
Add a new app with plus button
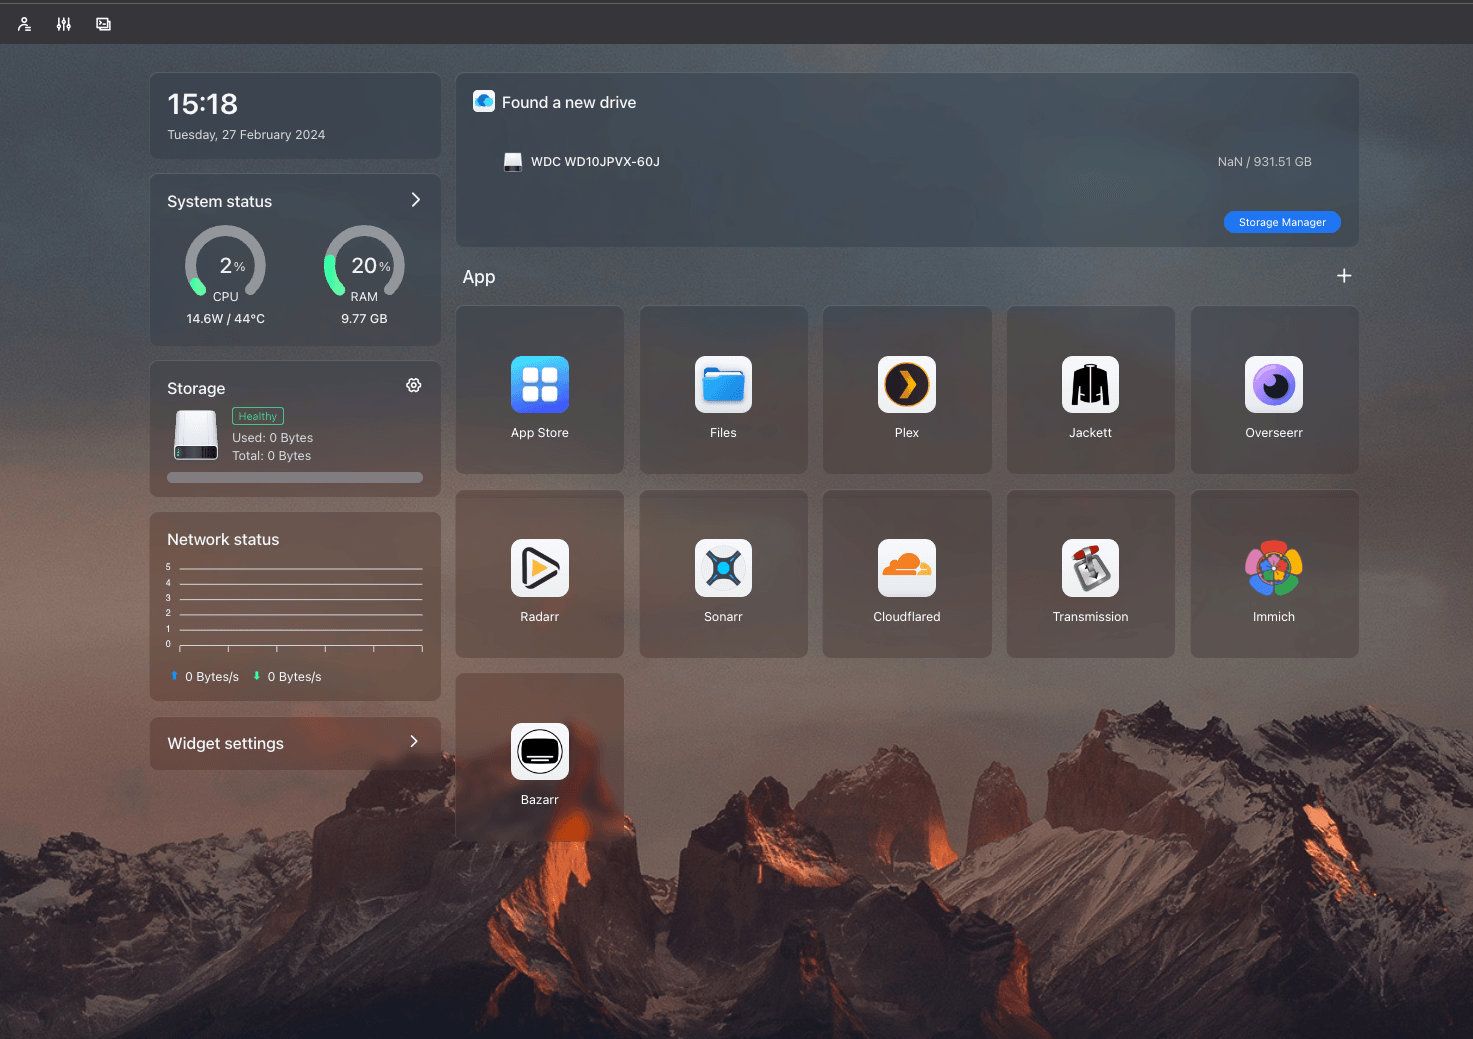[1344, 276]
